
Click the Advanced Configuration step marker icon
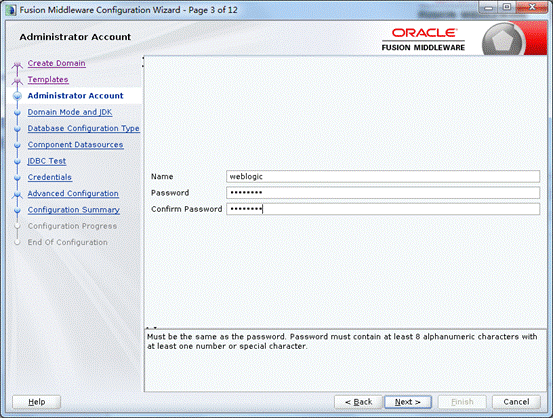click(x=17, y=194)
